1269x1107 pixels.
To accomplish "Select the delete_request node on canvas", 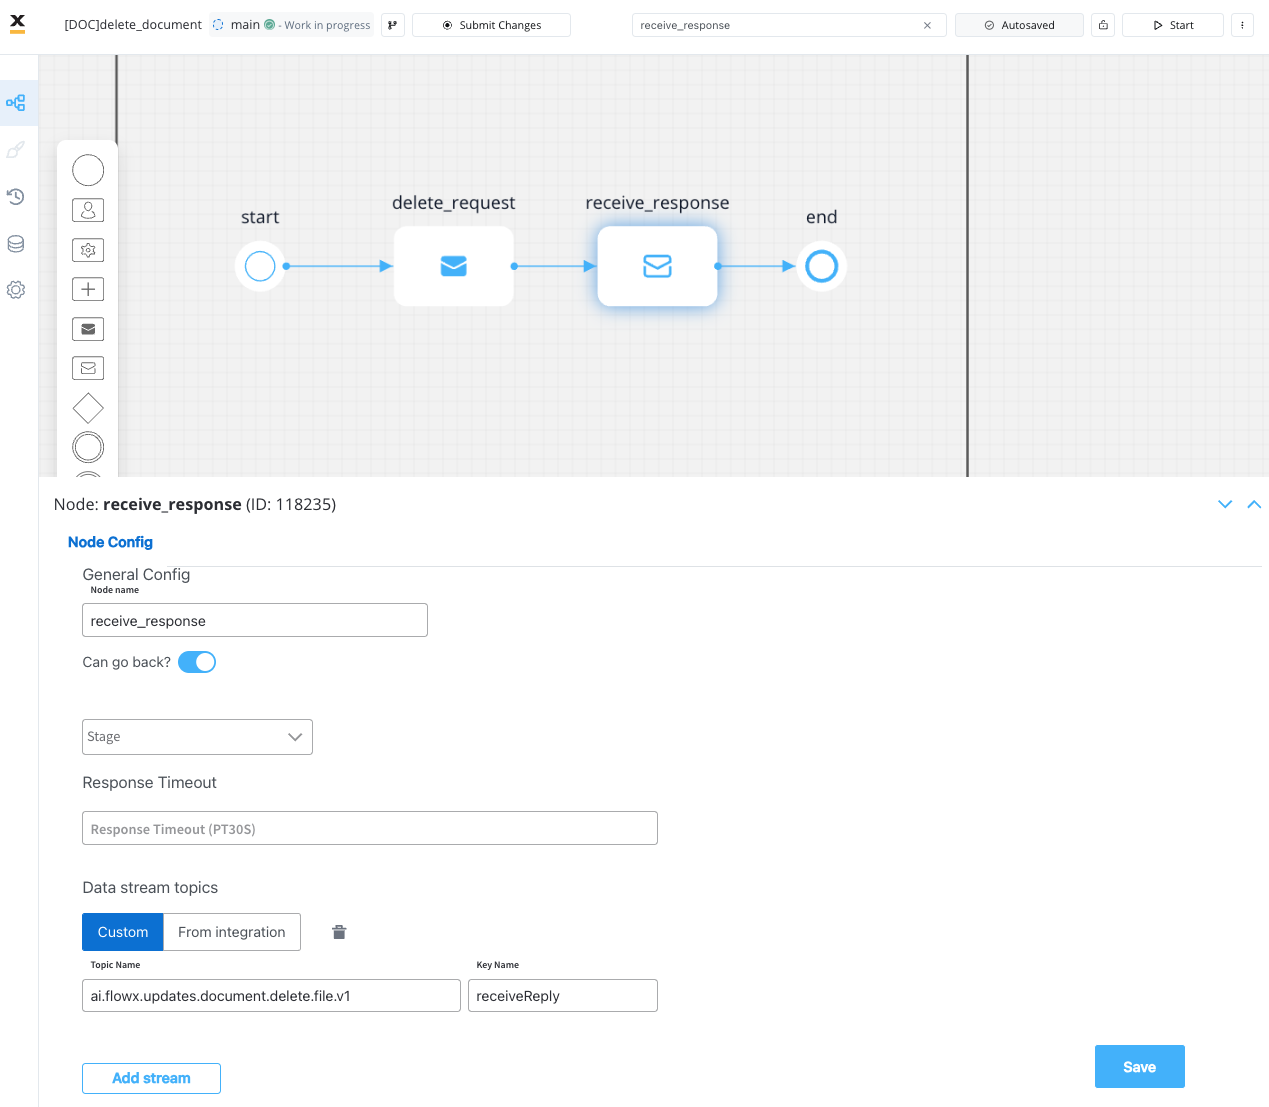I will [x=454, y=266].
